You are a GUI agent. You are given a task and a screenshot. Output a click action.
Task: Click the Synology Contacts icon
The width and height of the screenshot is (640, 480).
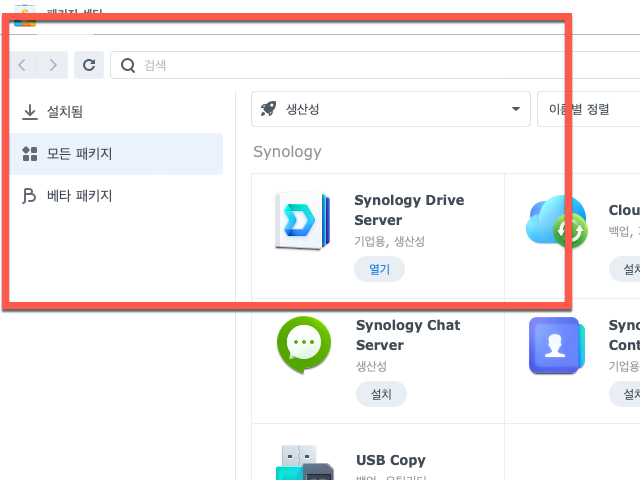click(x=557, y=345)
